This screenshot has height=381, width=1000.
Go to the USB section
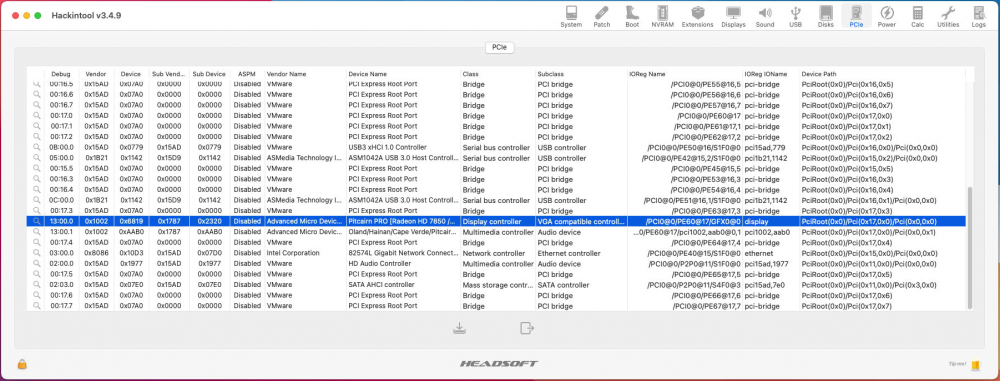795,17
